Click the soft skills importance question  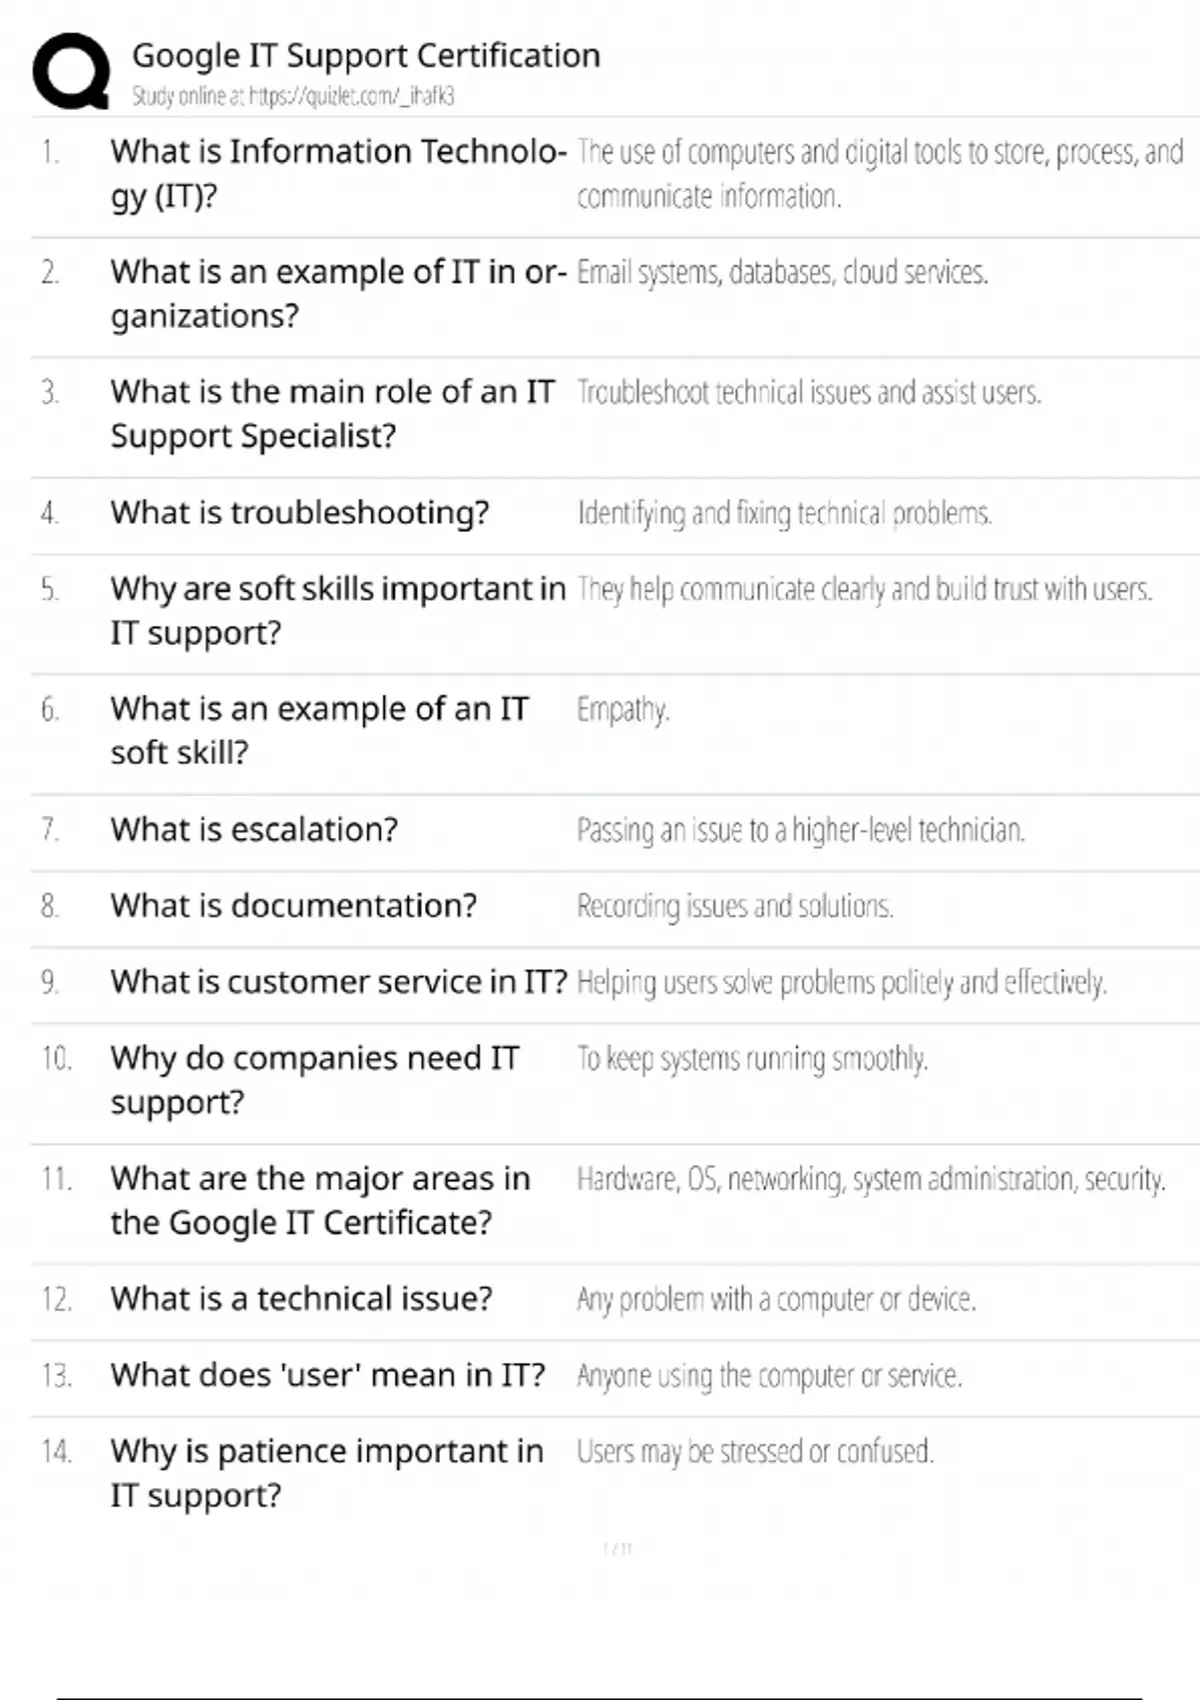tap(338, 610)
